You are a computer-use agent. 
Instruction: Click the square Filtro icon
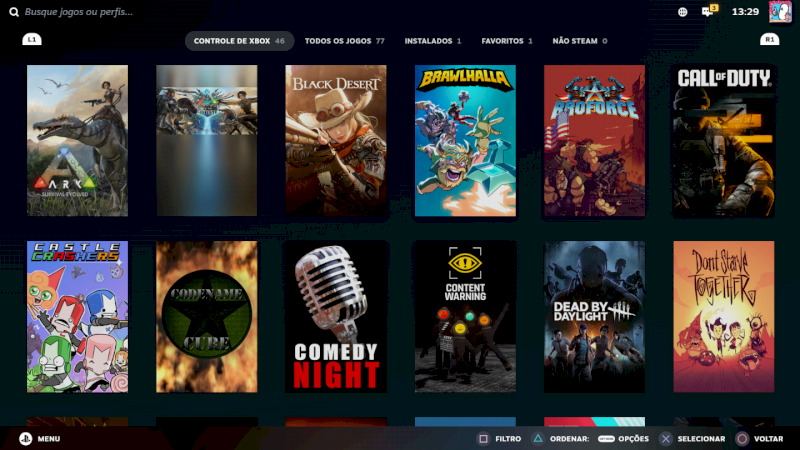click(x=483, y=439)
